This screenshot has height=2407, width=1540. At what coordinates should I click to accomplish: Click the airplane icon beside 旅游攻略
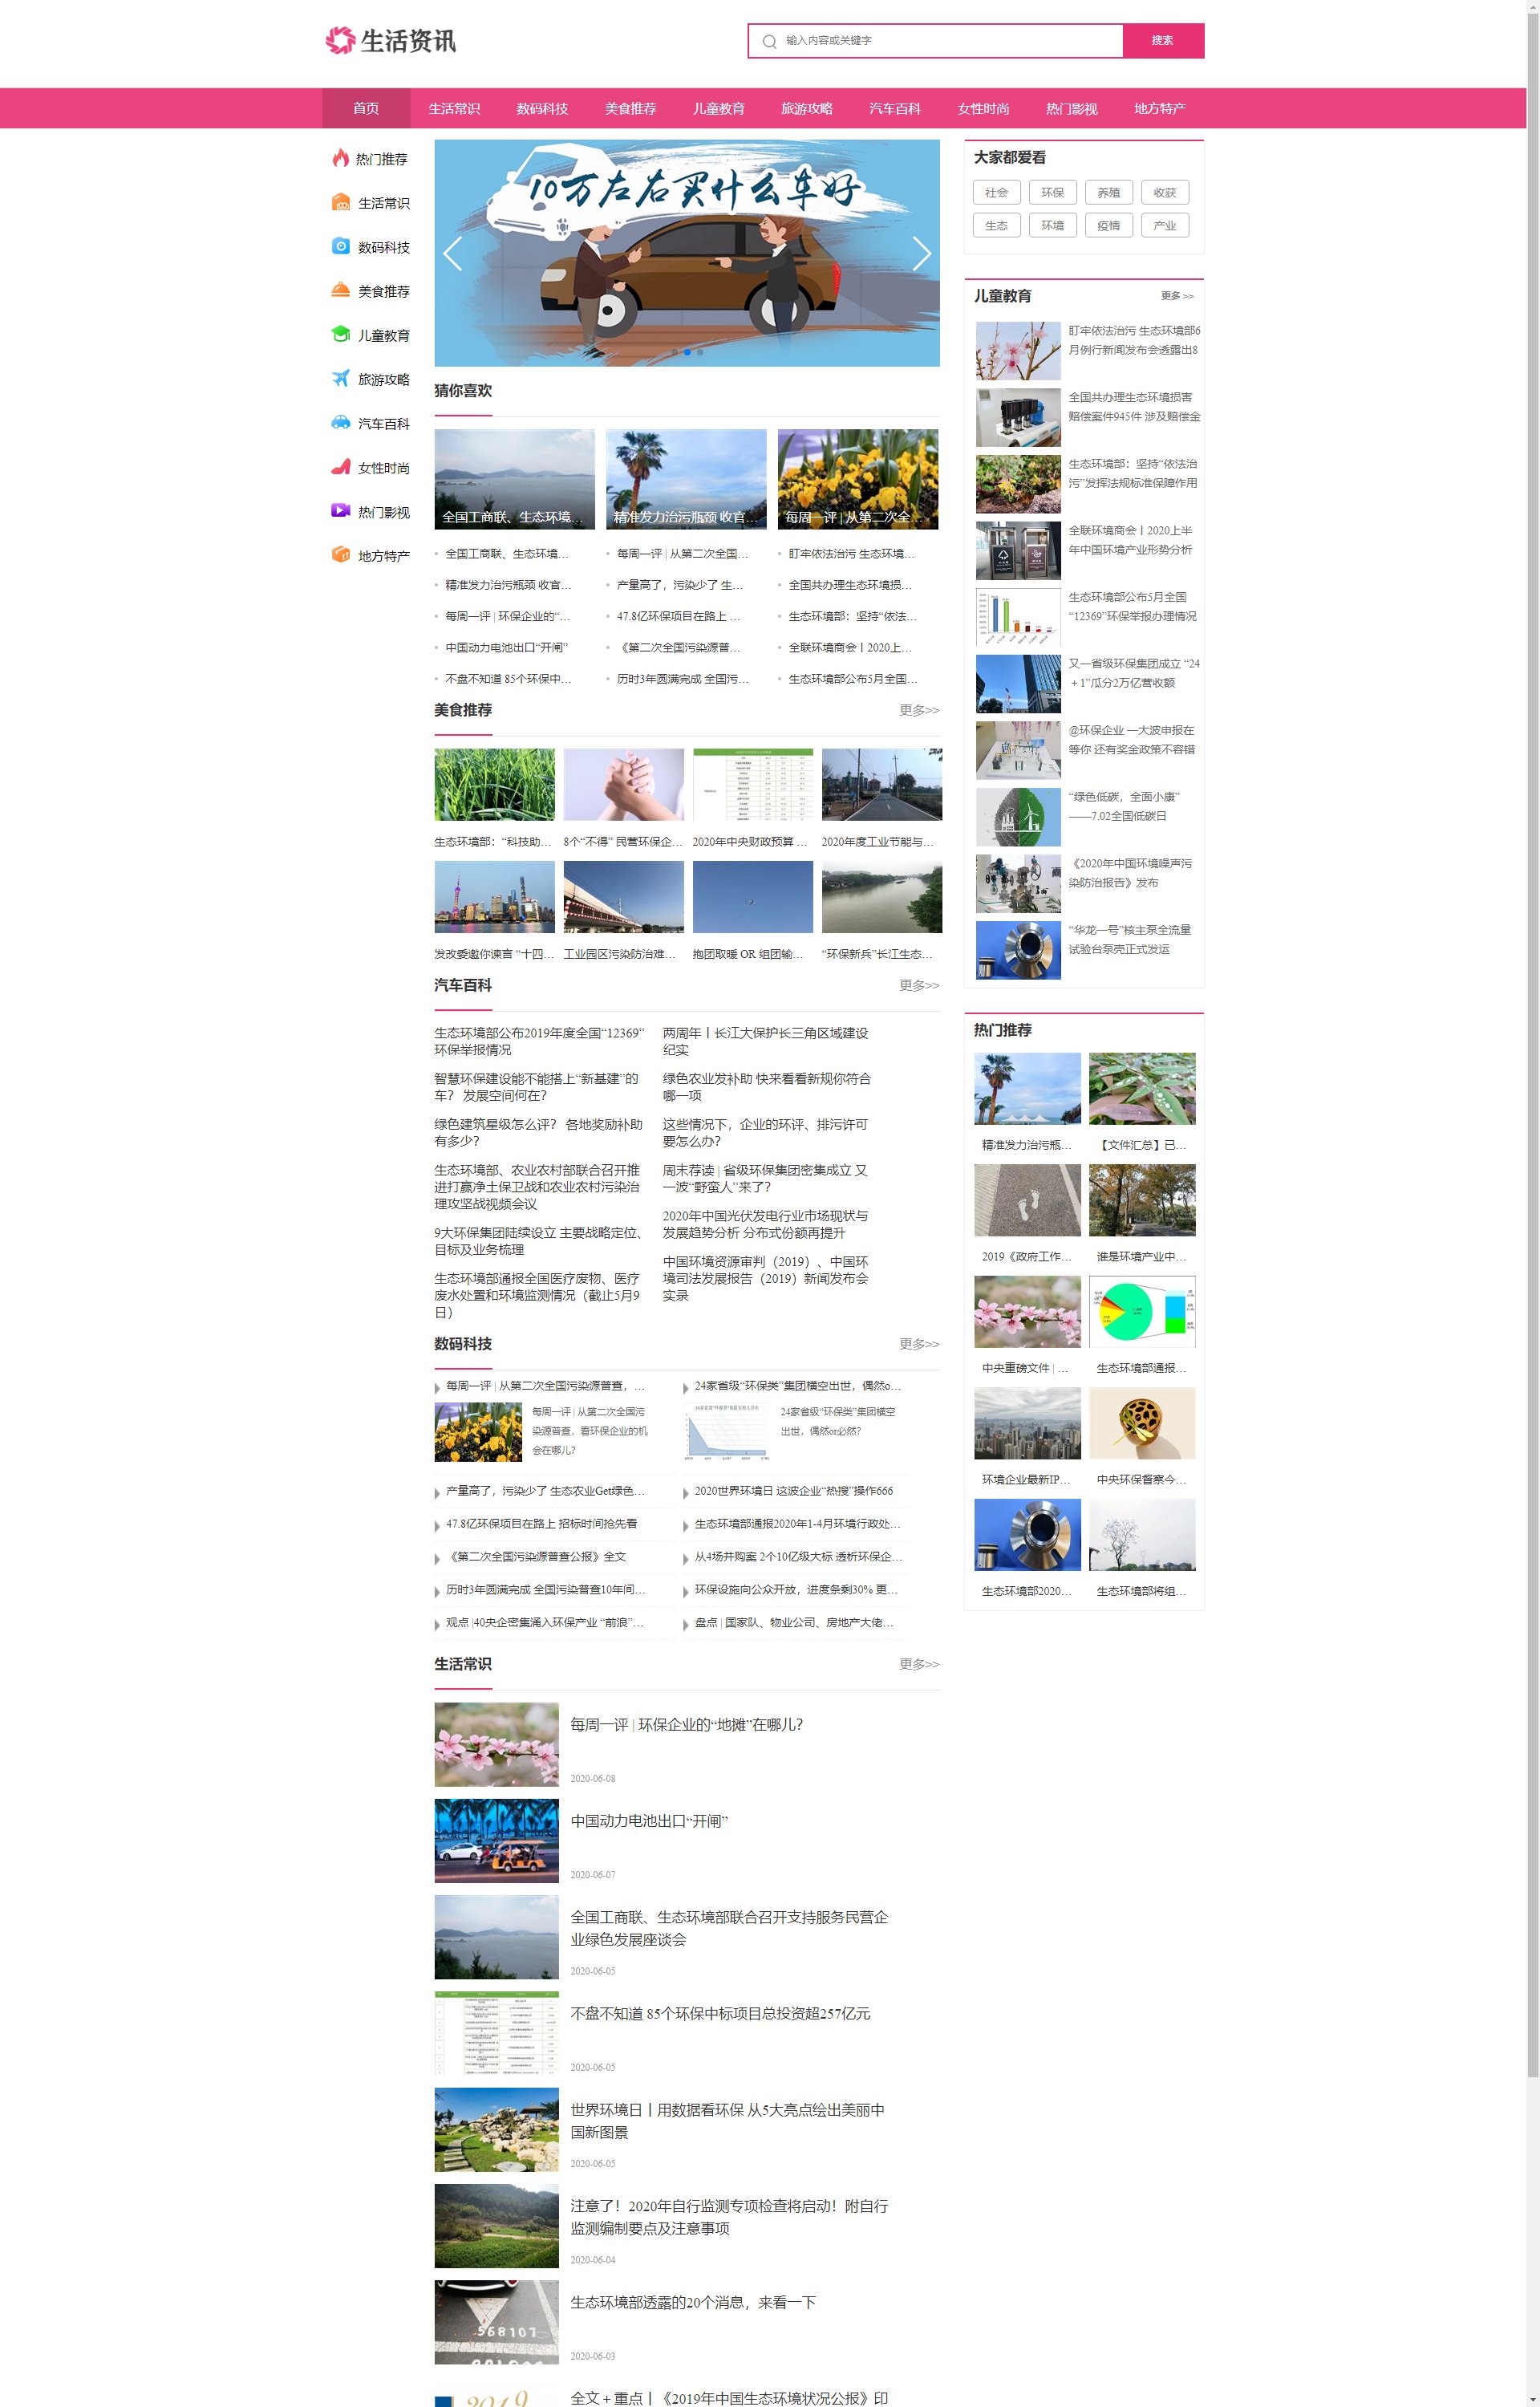pos(341,378)
